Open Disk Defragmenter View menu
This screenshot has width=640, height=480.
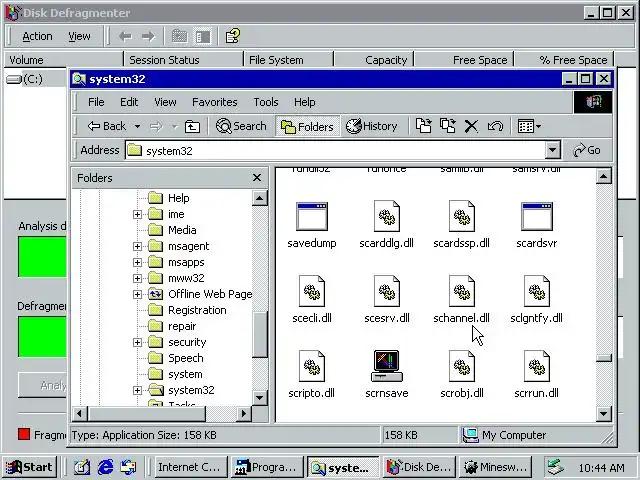pyautogui.click(x=79, y=36)
